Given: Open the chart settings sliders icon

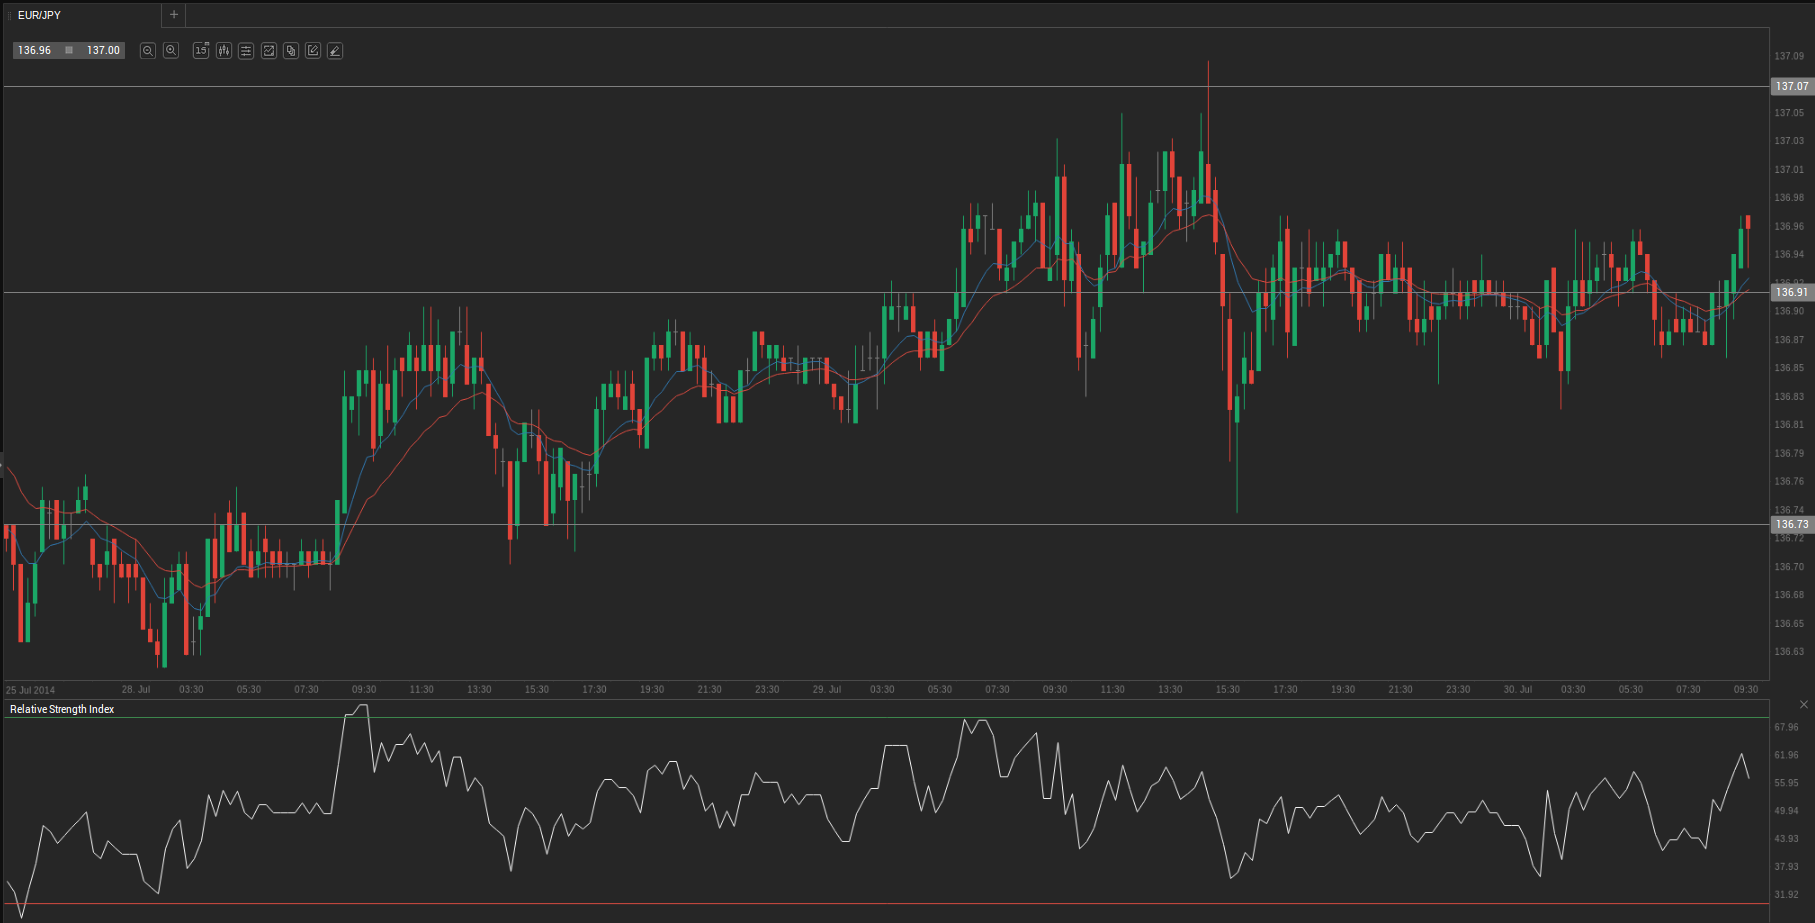Looking at the screenshot, I should (x=246, y=51).
